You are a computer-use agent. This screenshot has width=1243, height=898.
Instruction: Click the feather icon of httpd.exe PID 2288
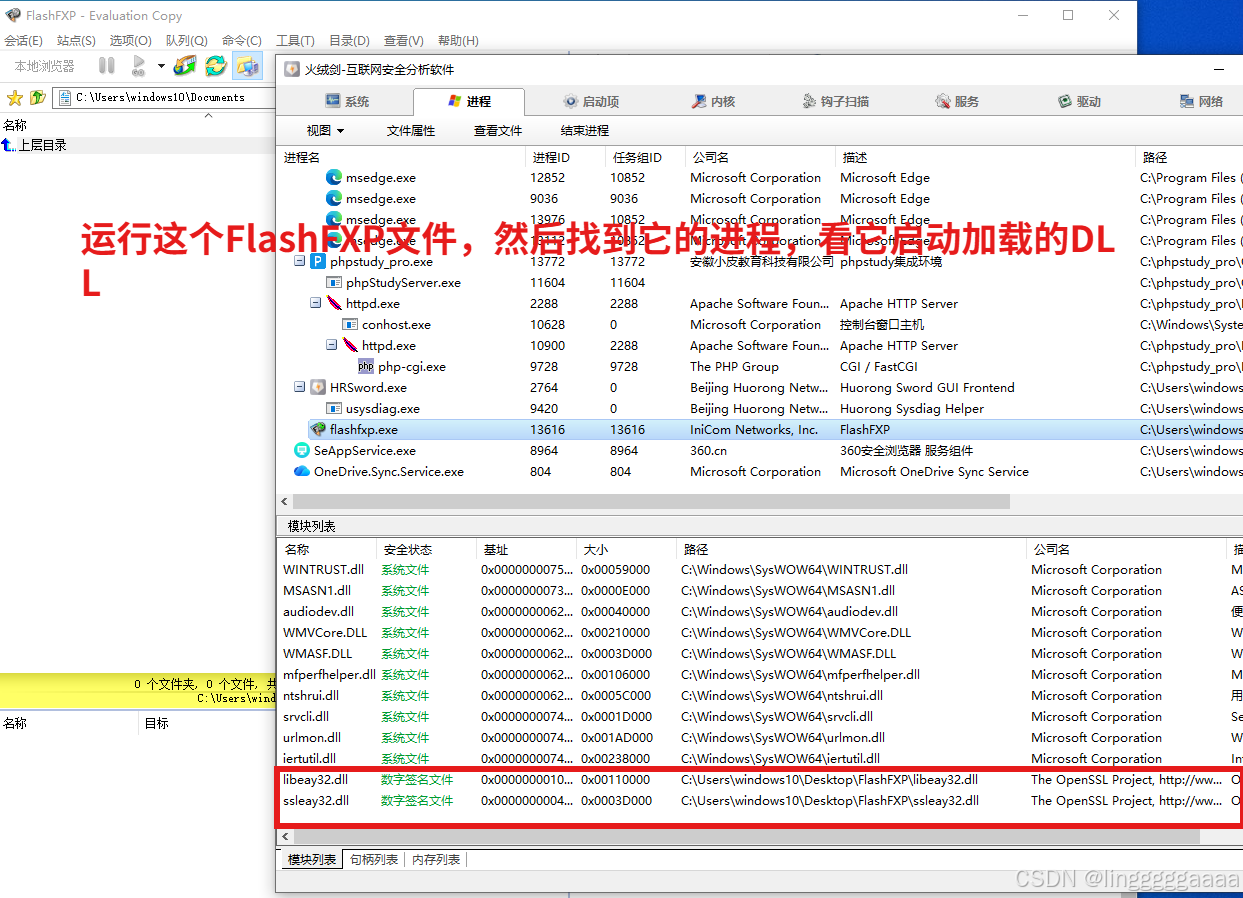(x=334, y=303)
